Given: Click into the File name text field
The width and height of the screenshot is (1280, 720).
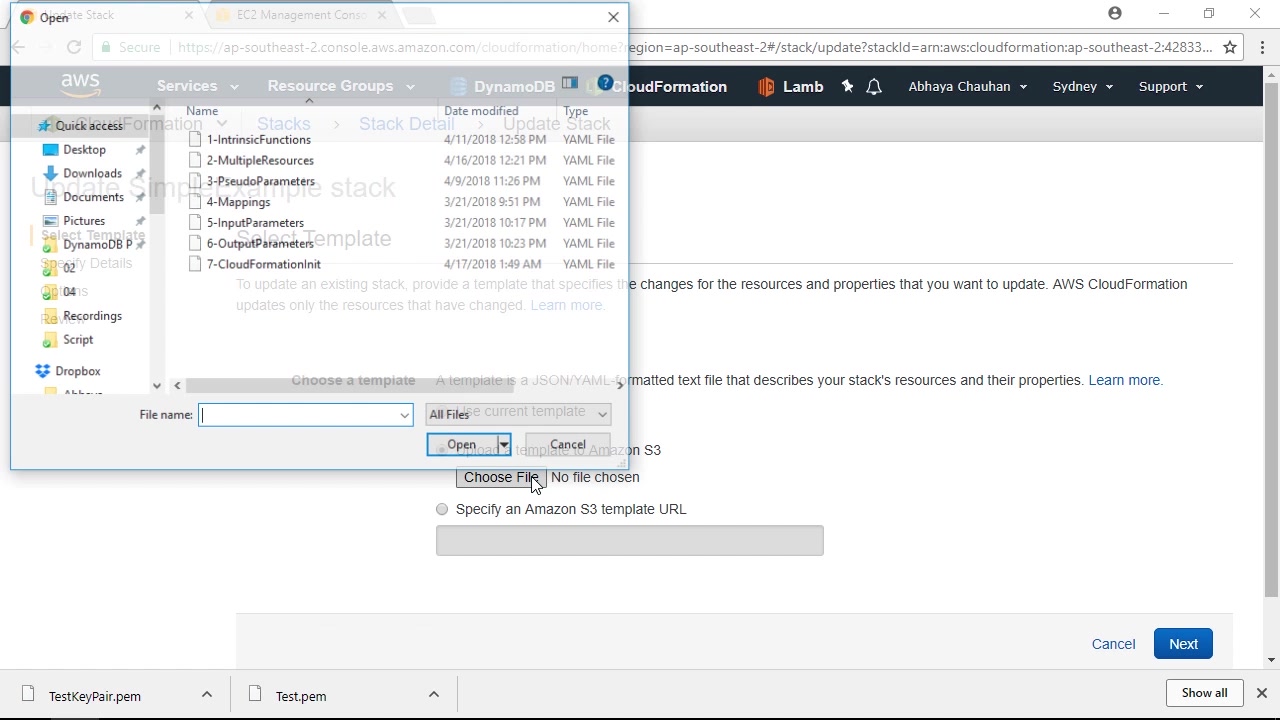Looking at the screenshot, I should 299,415.
